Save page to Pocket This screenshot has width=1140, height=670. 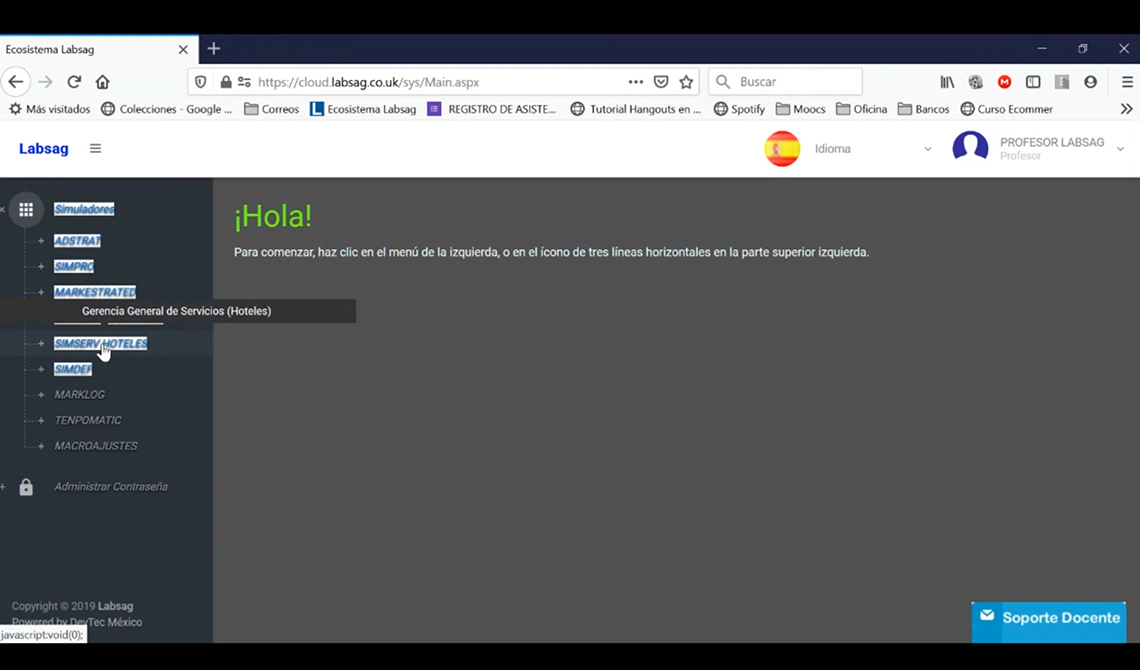click(661, 82)
